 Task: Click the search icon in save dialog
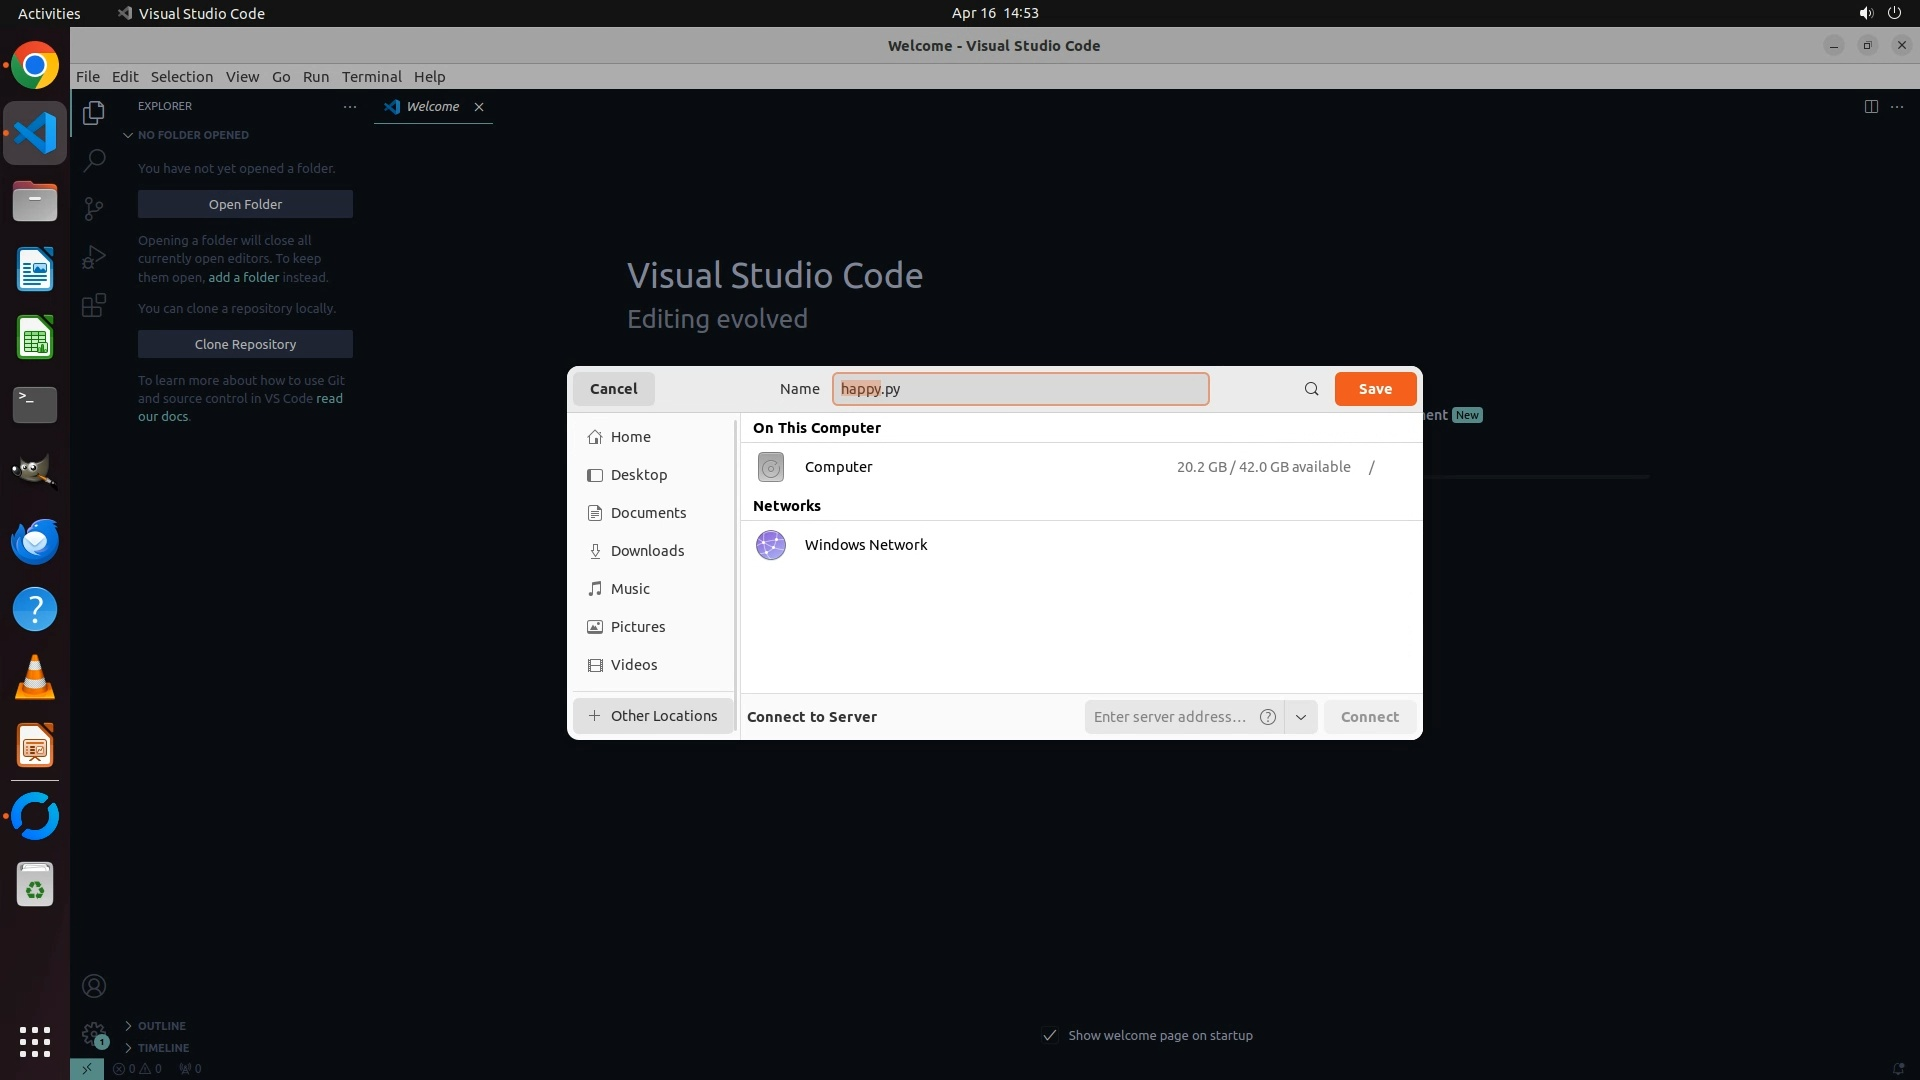(x=1311, y=389)
